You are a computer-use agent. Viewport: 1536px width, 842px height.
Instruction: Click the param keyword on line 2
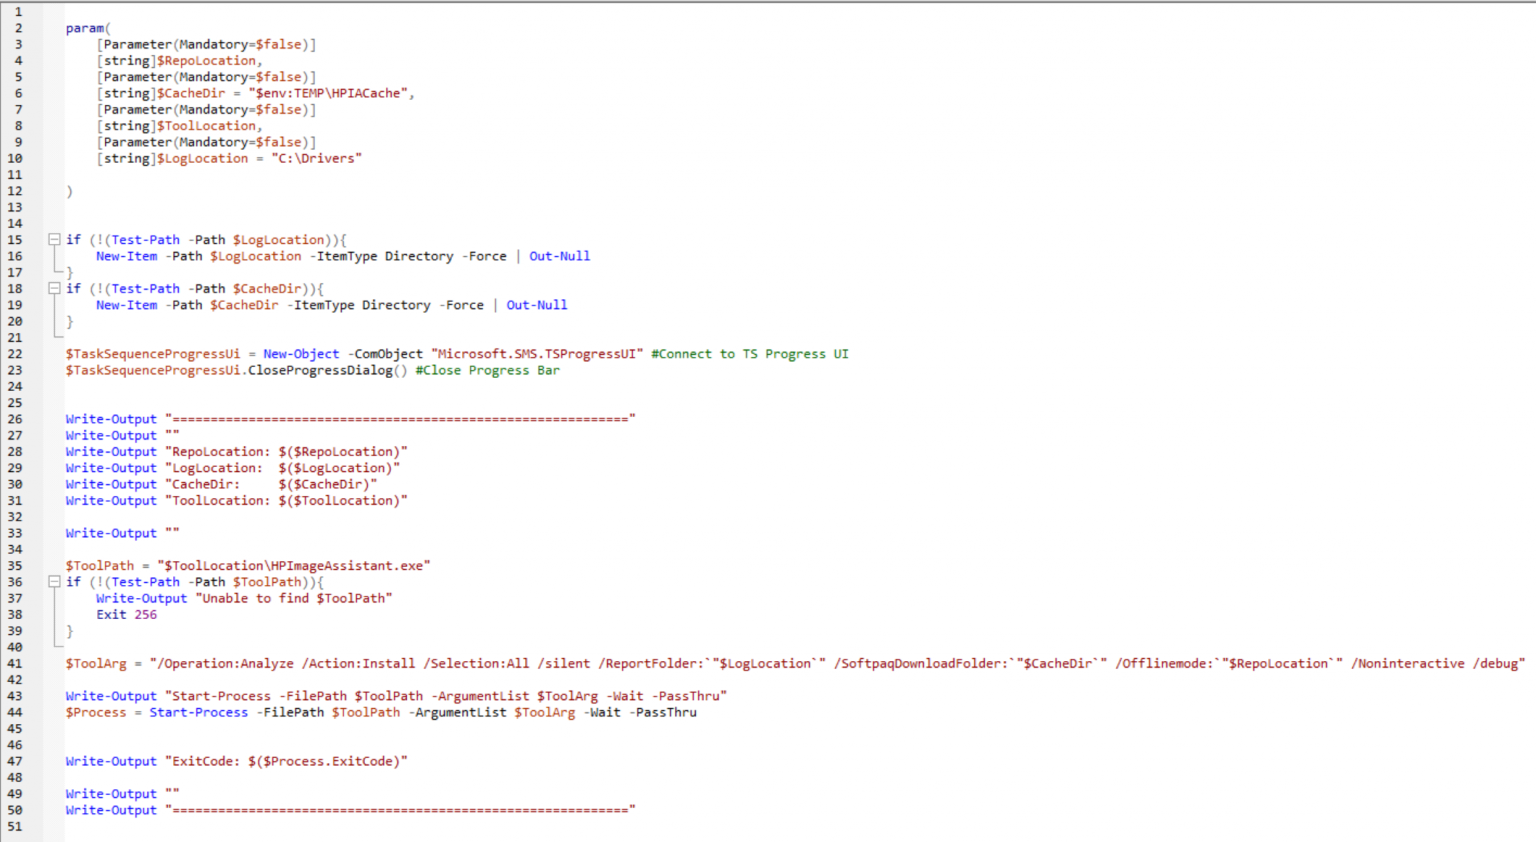point(85,28)
